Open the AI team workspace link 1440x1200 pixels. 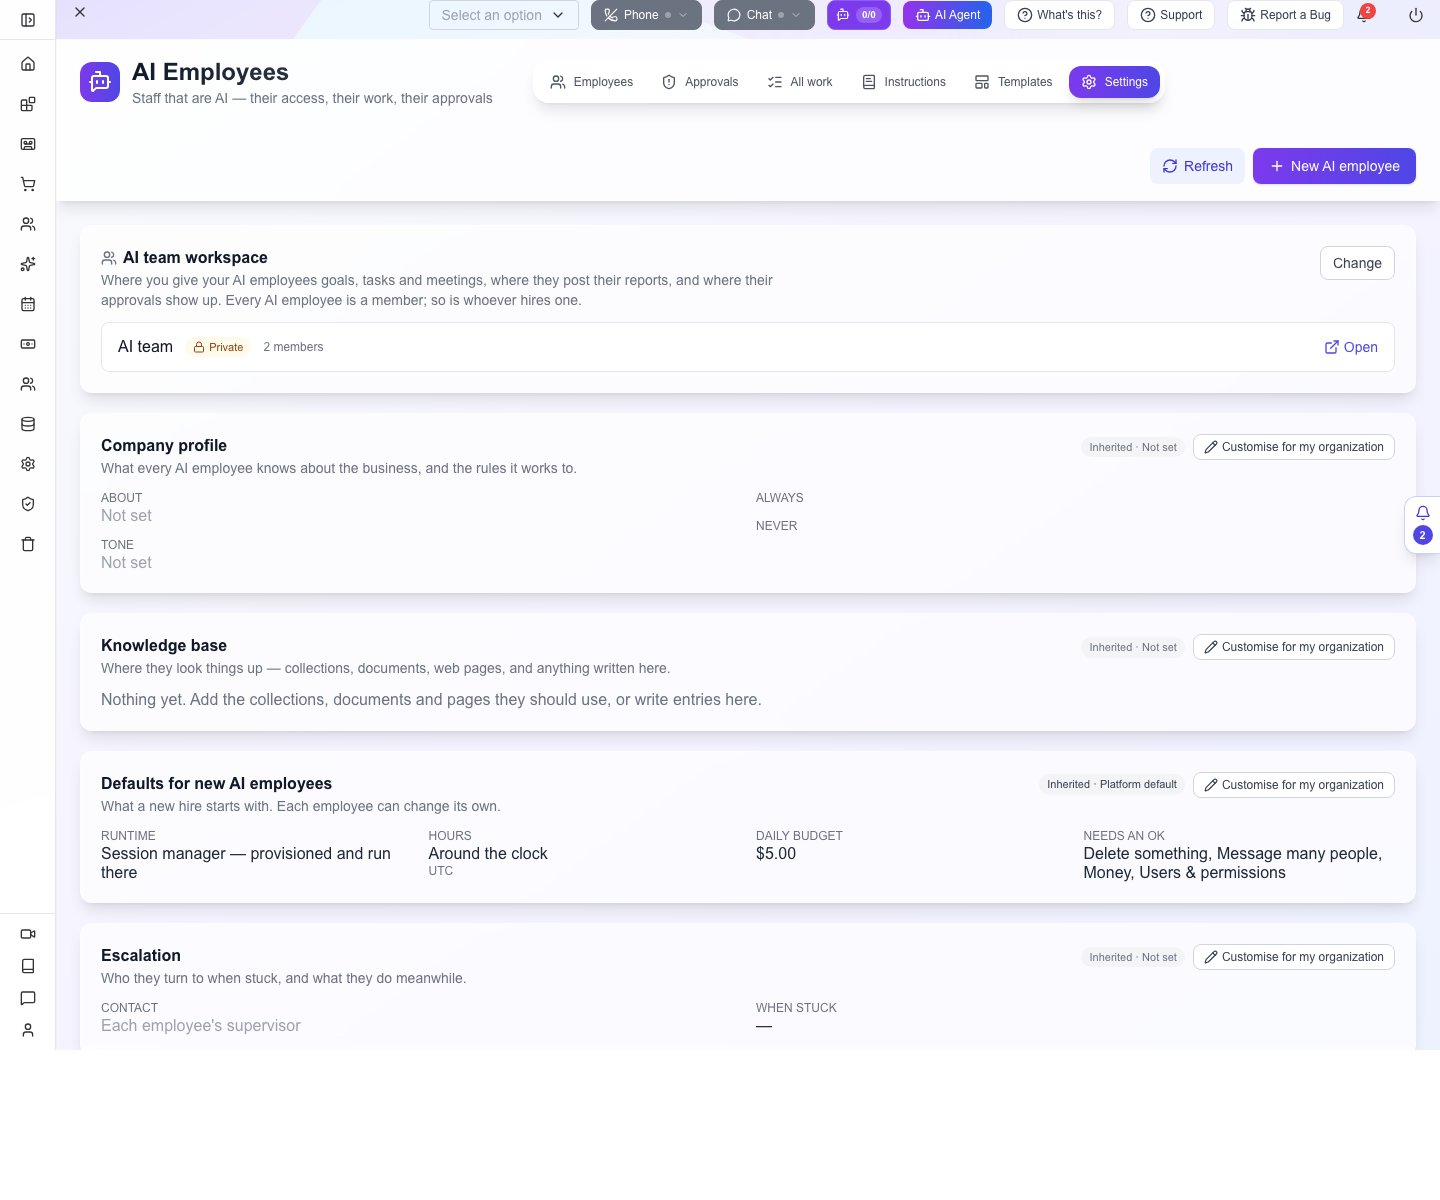pos(1351,347)
